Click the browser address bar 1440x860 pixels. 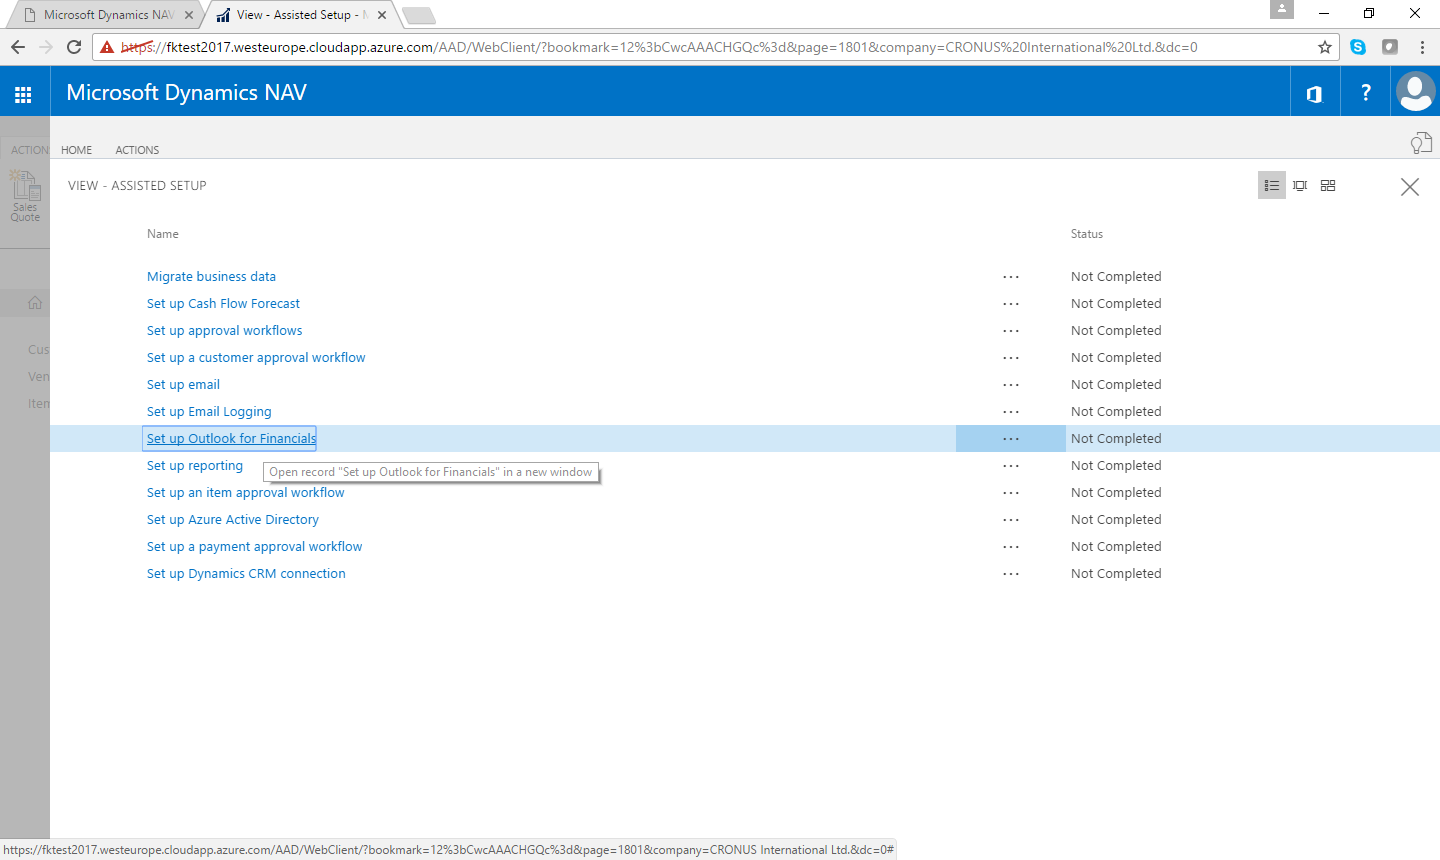tap(700, 47)
